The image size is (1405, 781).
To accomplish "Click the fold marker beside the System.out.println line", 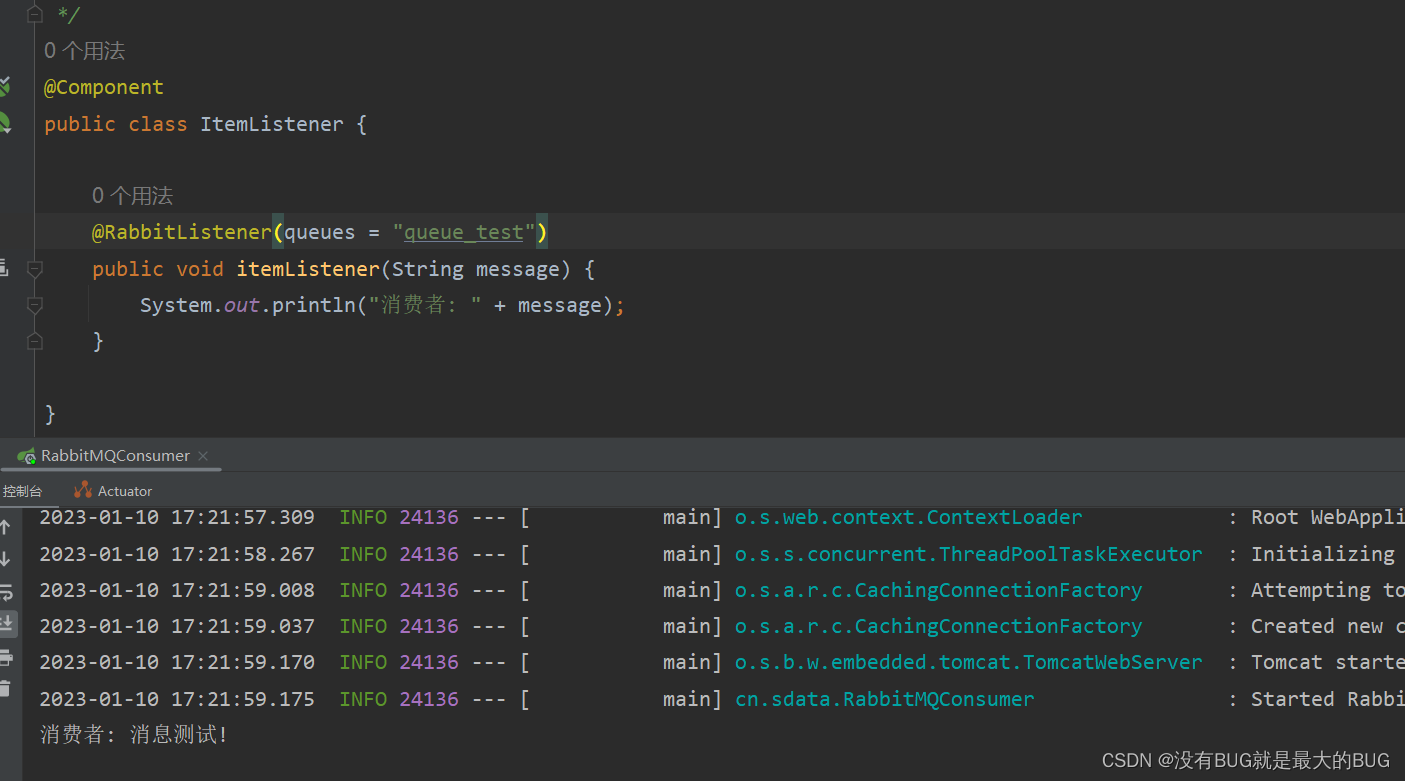I will (x=35, y=305).
